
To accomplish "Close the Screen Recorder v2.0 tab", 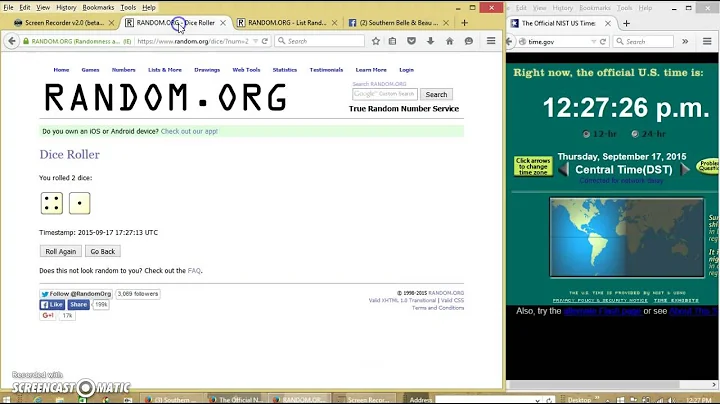I will click(111, 22).
